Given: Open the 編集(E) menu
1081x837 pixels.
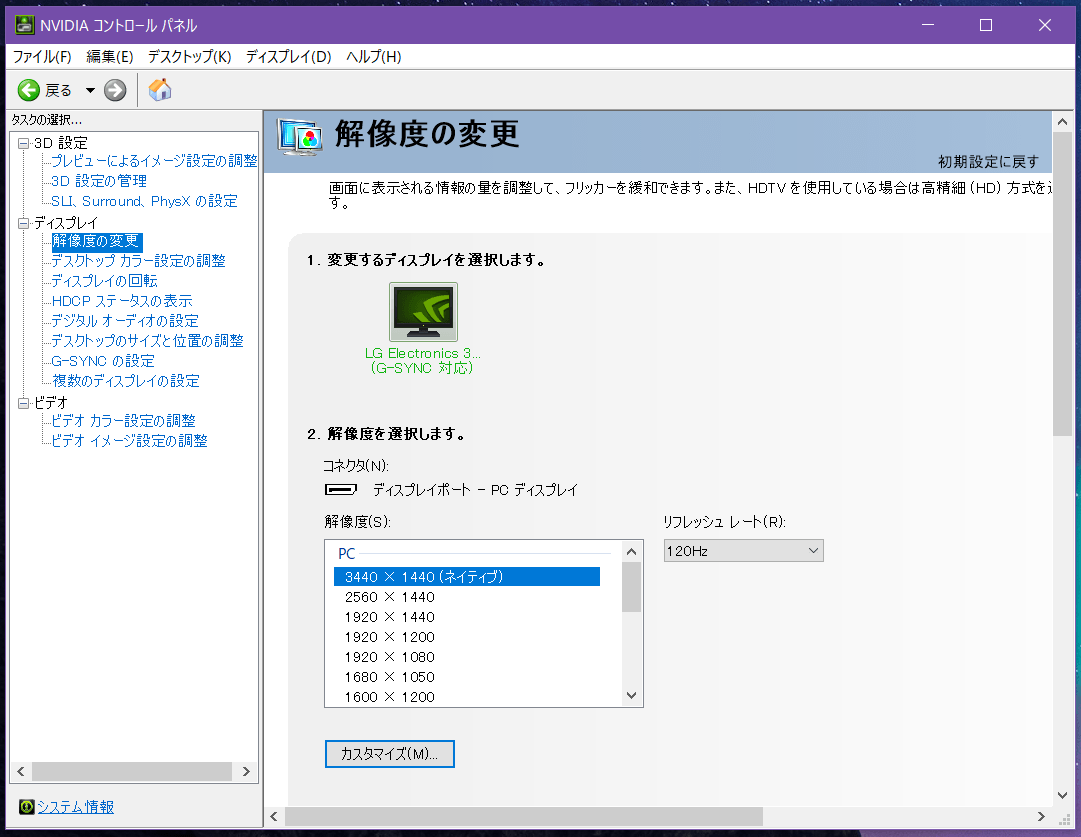Looking at the screenshot, I should (x=110, y=57).
